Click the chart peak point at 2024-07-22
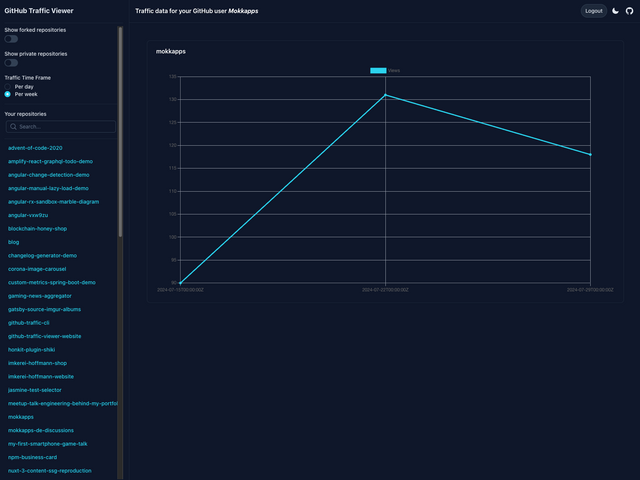Image resolution: width=640 pixels, height=480 pixels. (385, 95)
